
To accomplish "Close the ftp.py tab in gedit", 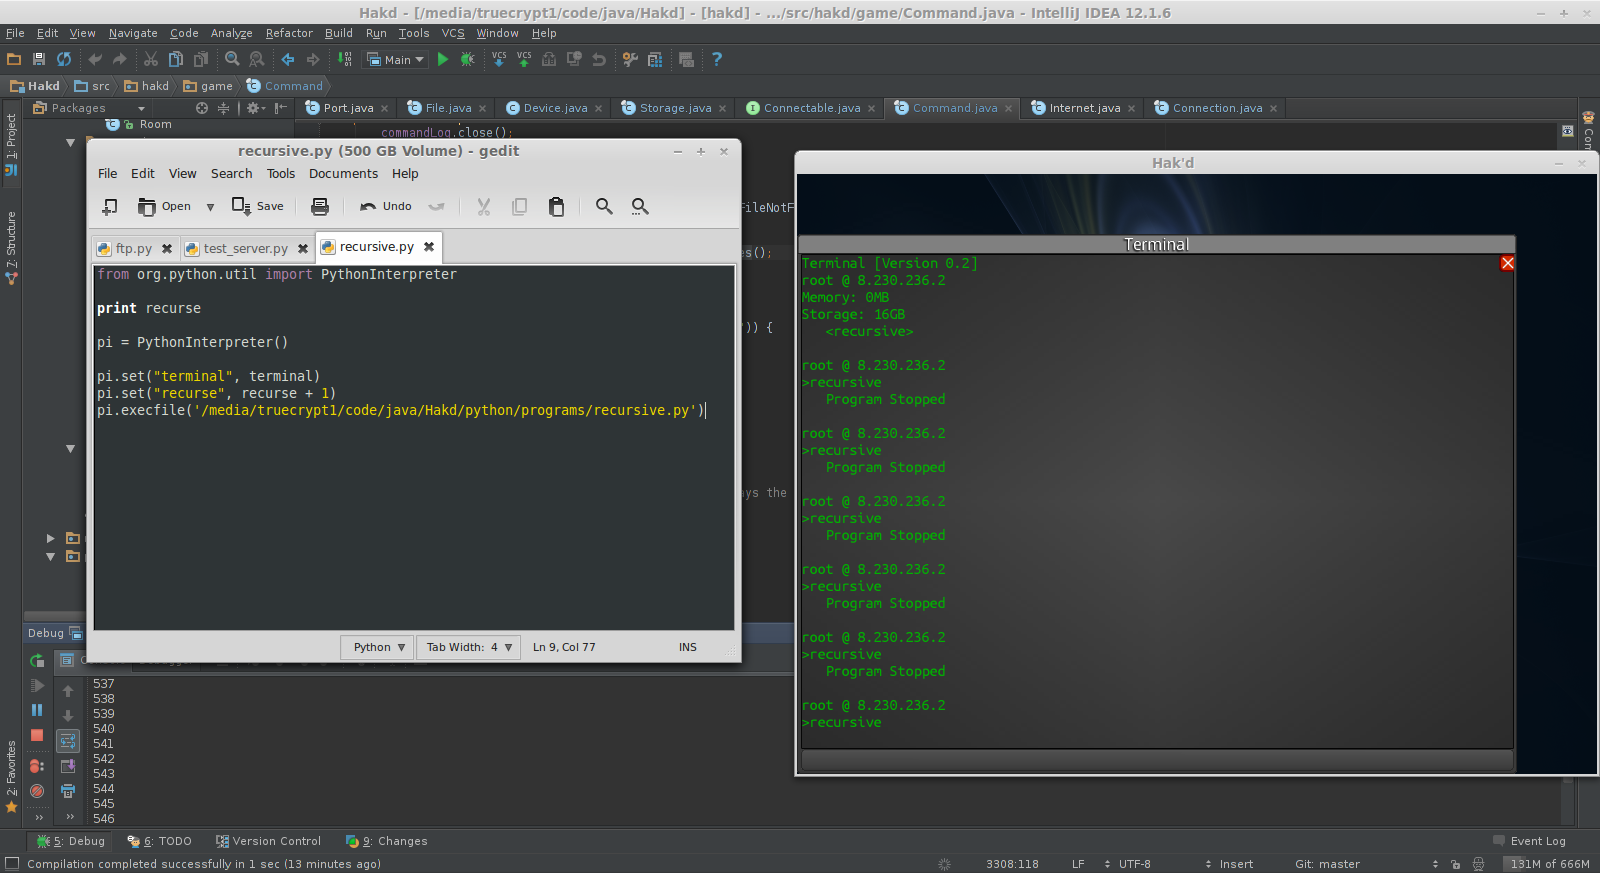I will pyautogui.click(x=167, y=249).
